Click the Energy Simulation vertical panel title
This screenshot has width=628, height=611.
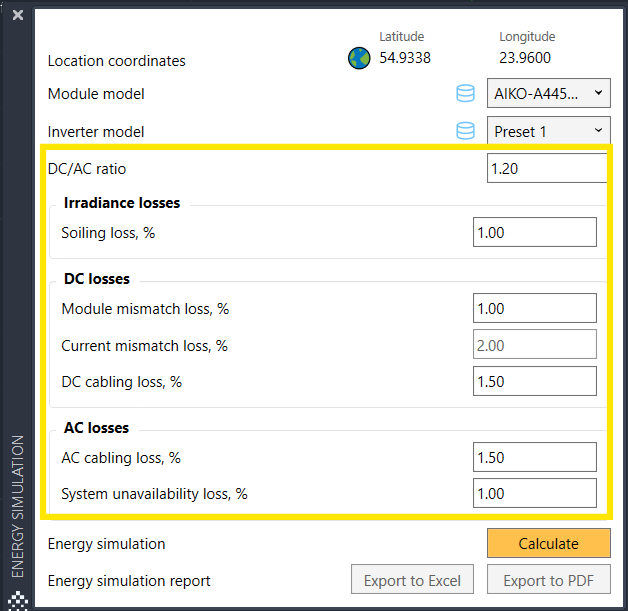(x=17, y=505)
